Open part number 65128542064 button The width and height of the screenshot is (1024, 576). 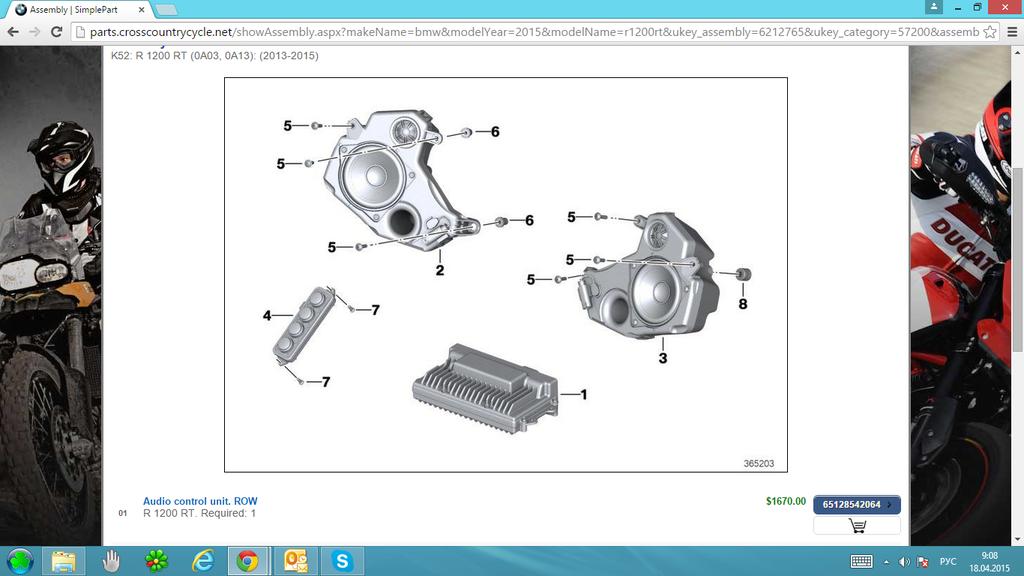coord(856,505)
